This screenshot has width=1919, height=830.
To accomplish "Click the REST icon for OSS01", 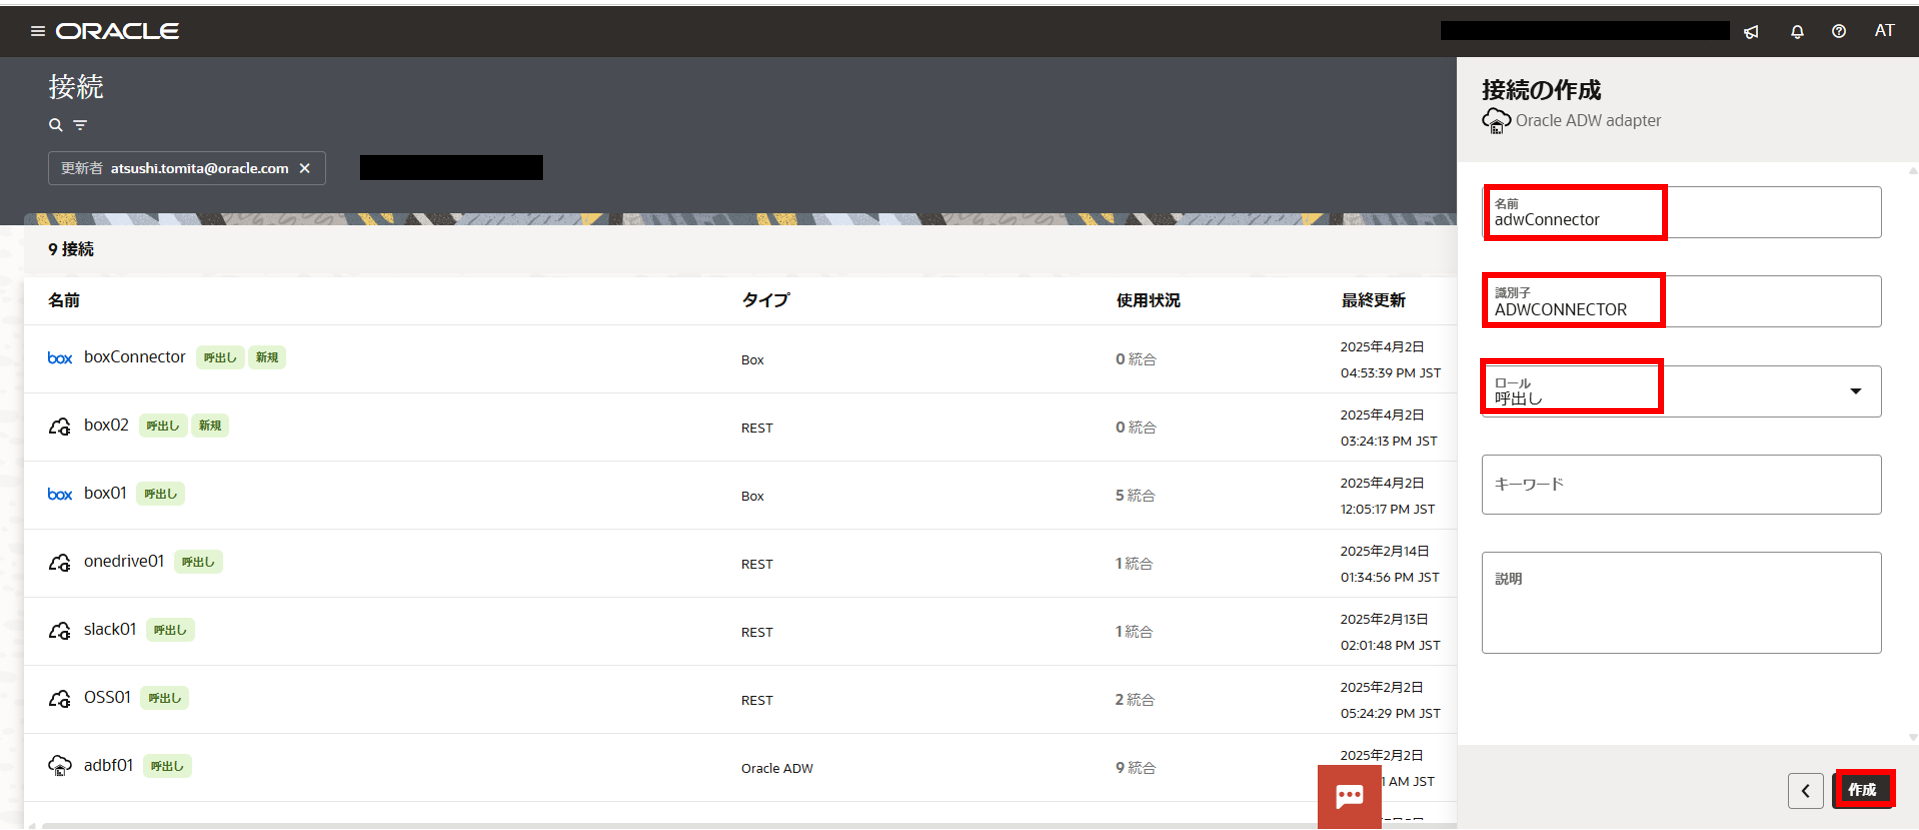I will coord(60,698).
